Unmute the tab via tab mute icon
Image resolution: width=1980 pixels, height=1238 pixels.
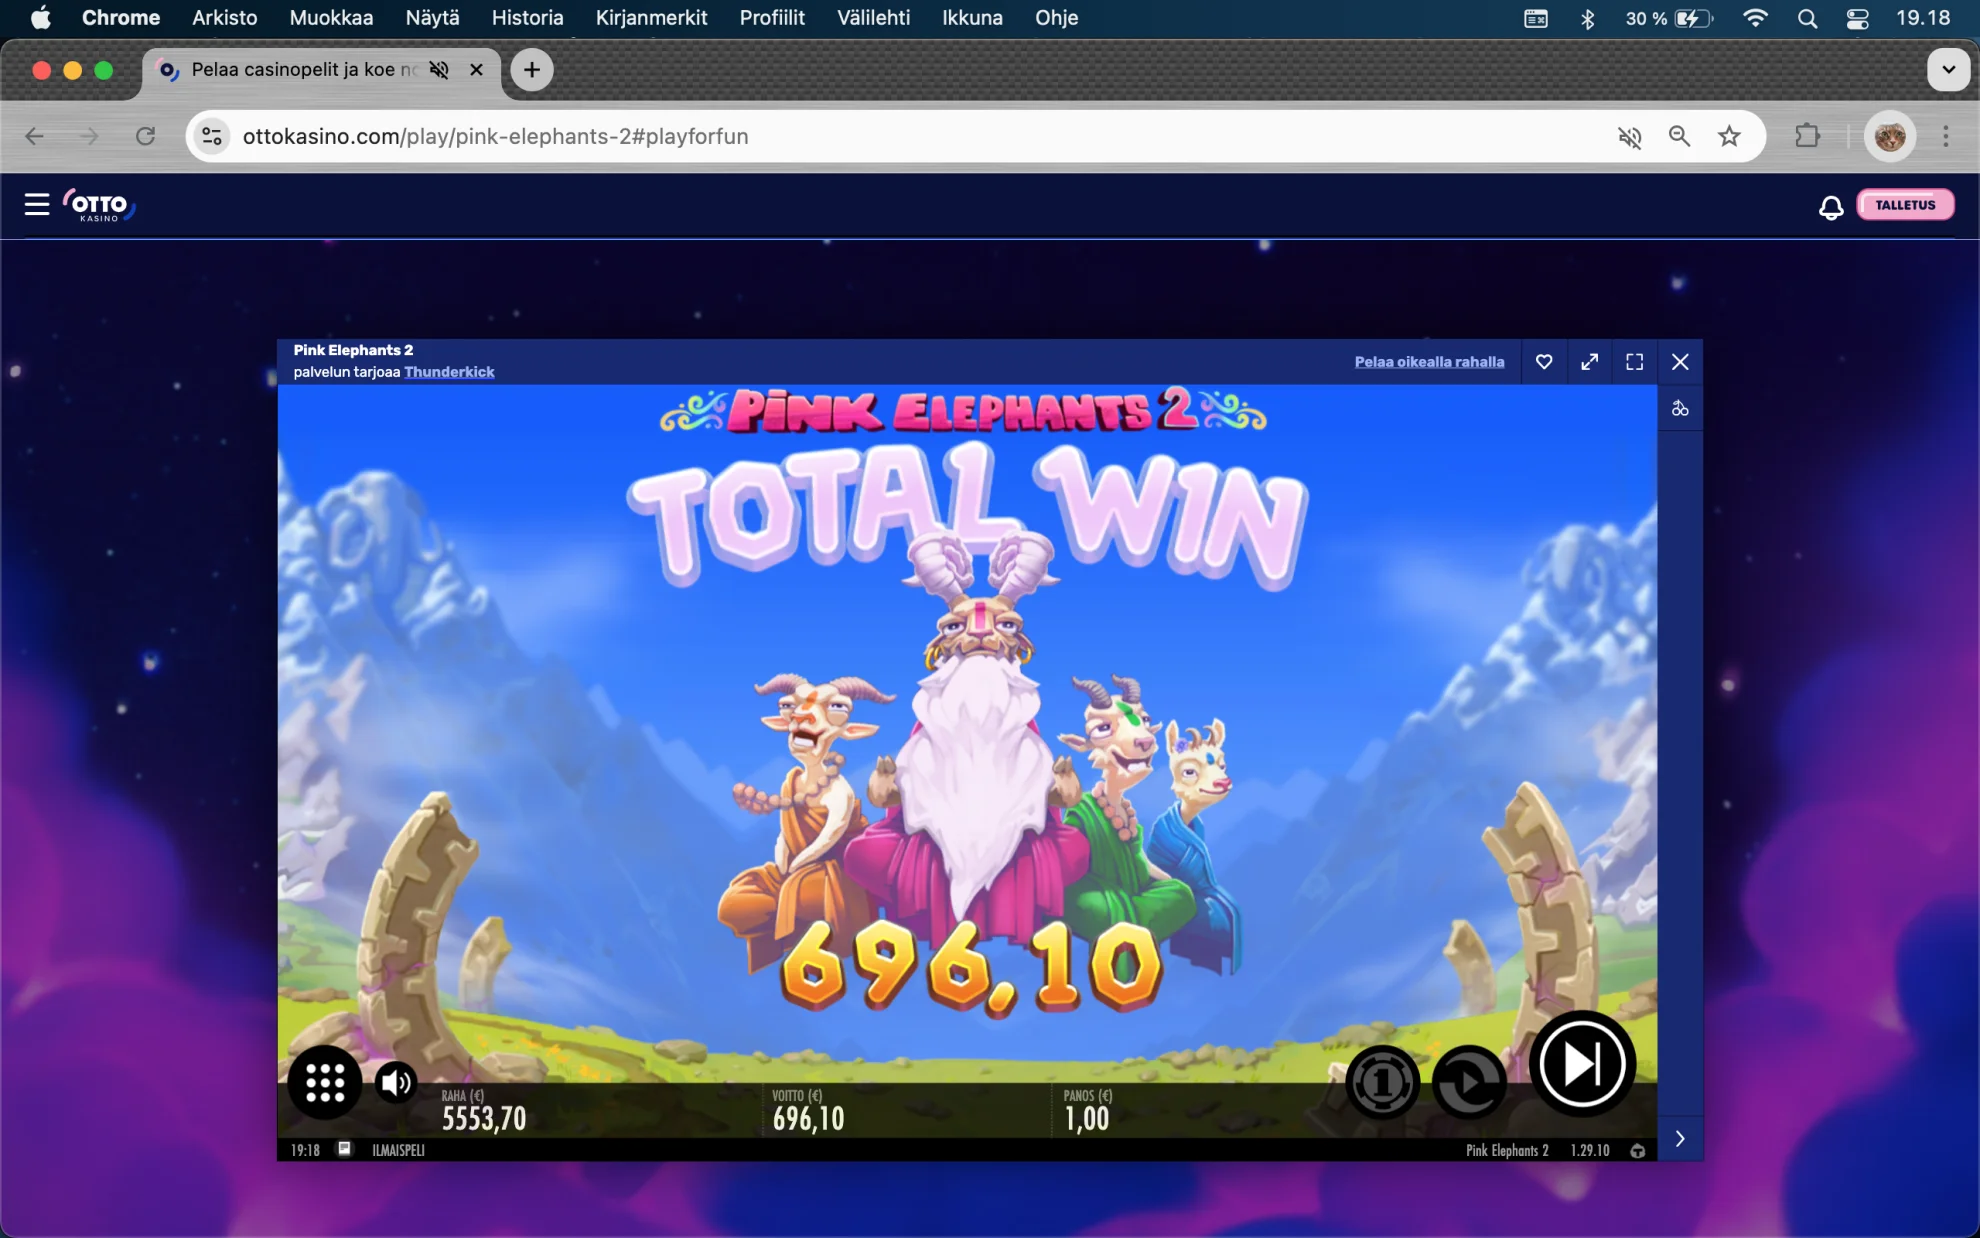[x=439, y=69]
